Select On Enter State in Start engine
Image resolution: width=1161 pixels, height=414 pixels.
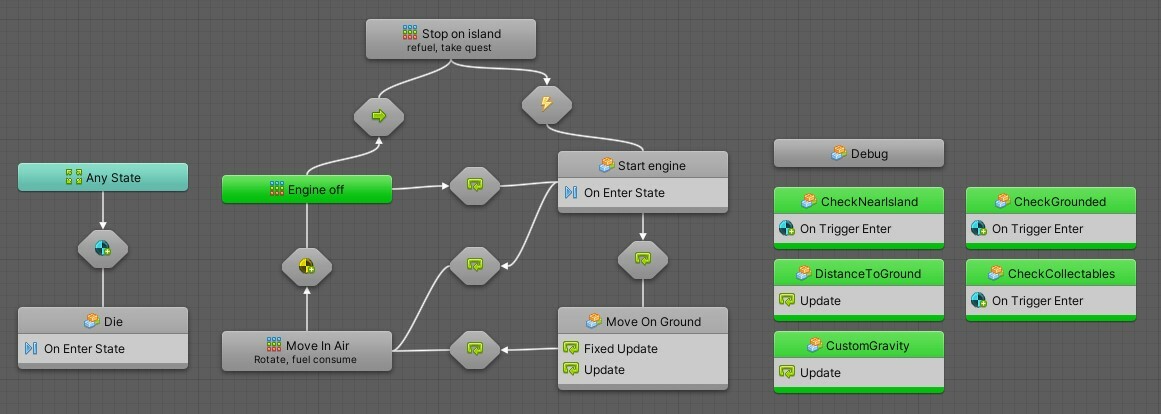623,193
